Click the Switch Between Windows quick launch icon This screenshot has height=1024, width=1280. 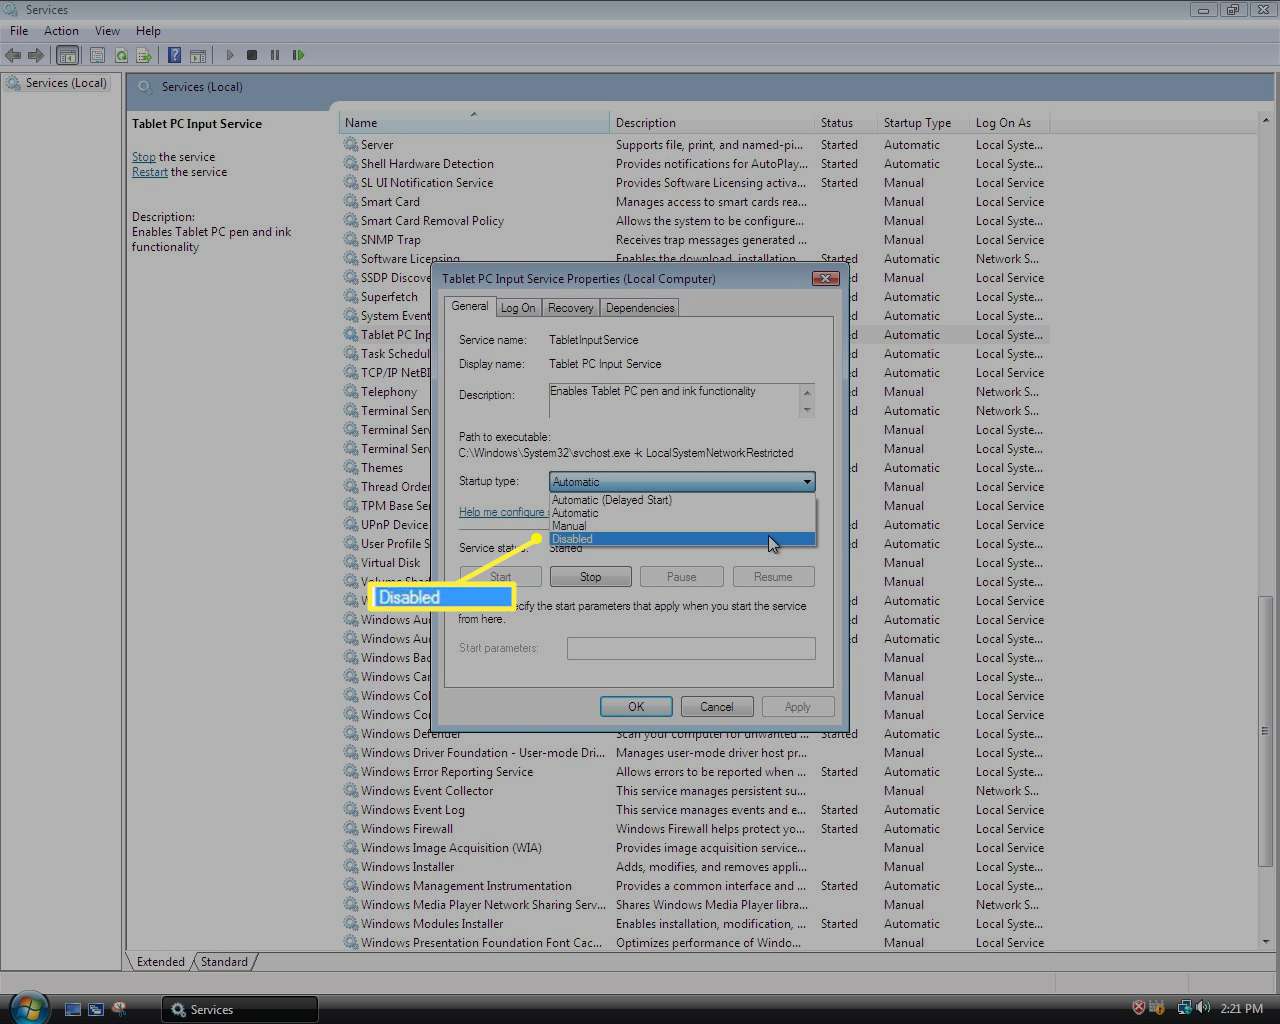point(96,1009)
